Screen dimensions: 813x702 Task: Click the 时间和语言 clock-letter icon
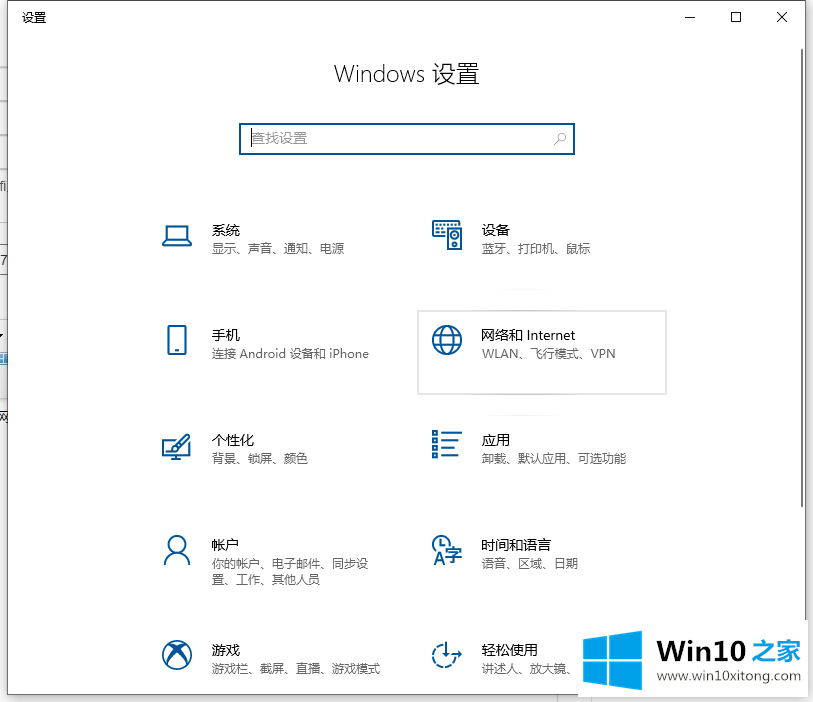pos(447,550)
